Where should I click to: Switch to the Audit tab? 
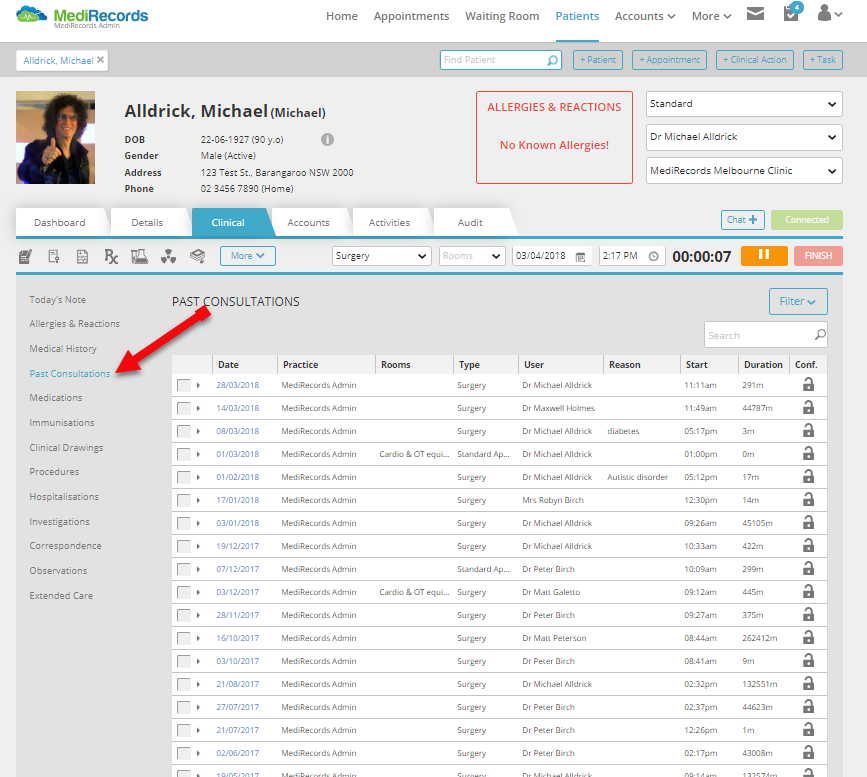(x=470, y=222)
